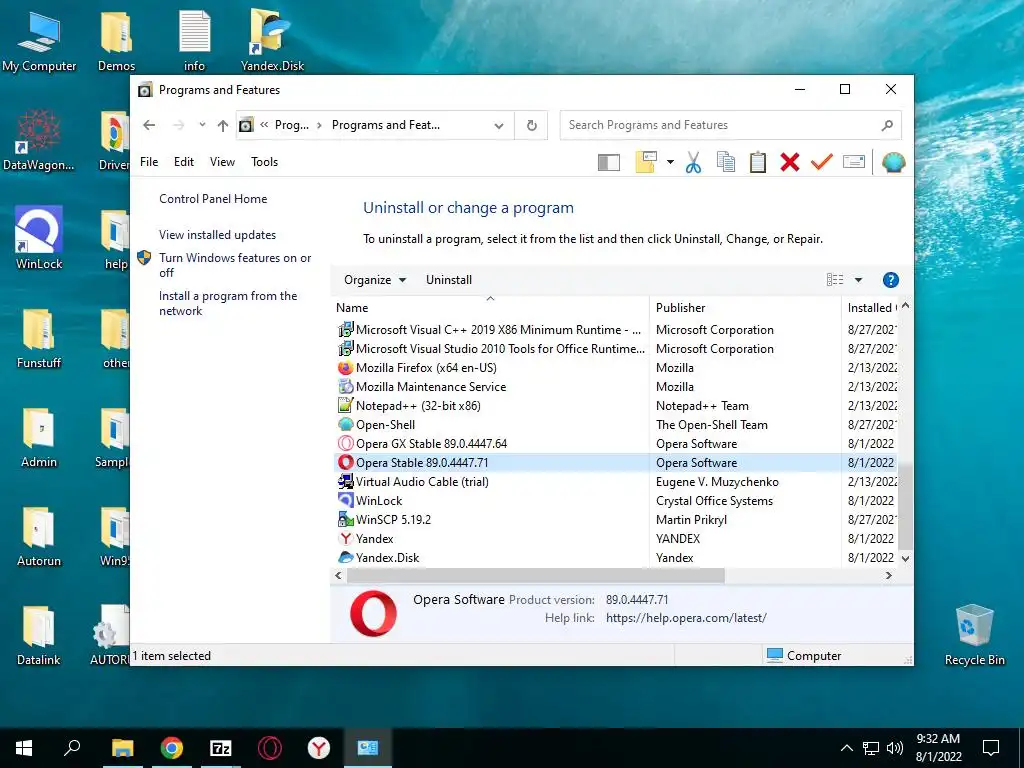The width and height of the screenshot is (1024, 768).
Task: Open WinLock desktop shortcut
Action: point(39,238)
